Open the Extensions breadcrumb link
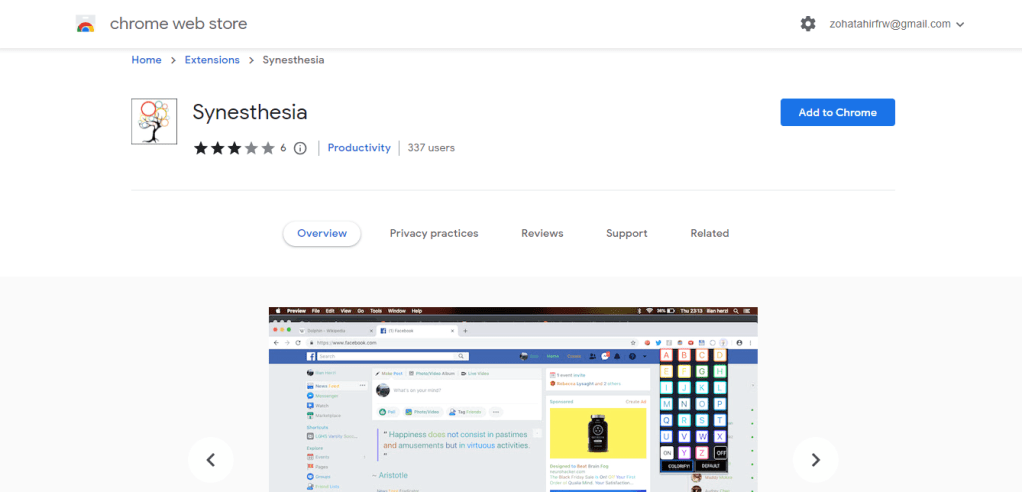Image resolution: width=1022 pixels, height=492 pixels. coord(212,60)
